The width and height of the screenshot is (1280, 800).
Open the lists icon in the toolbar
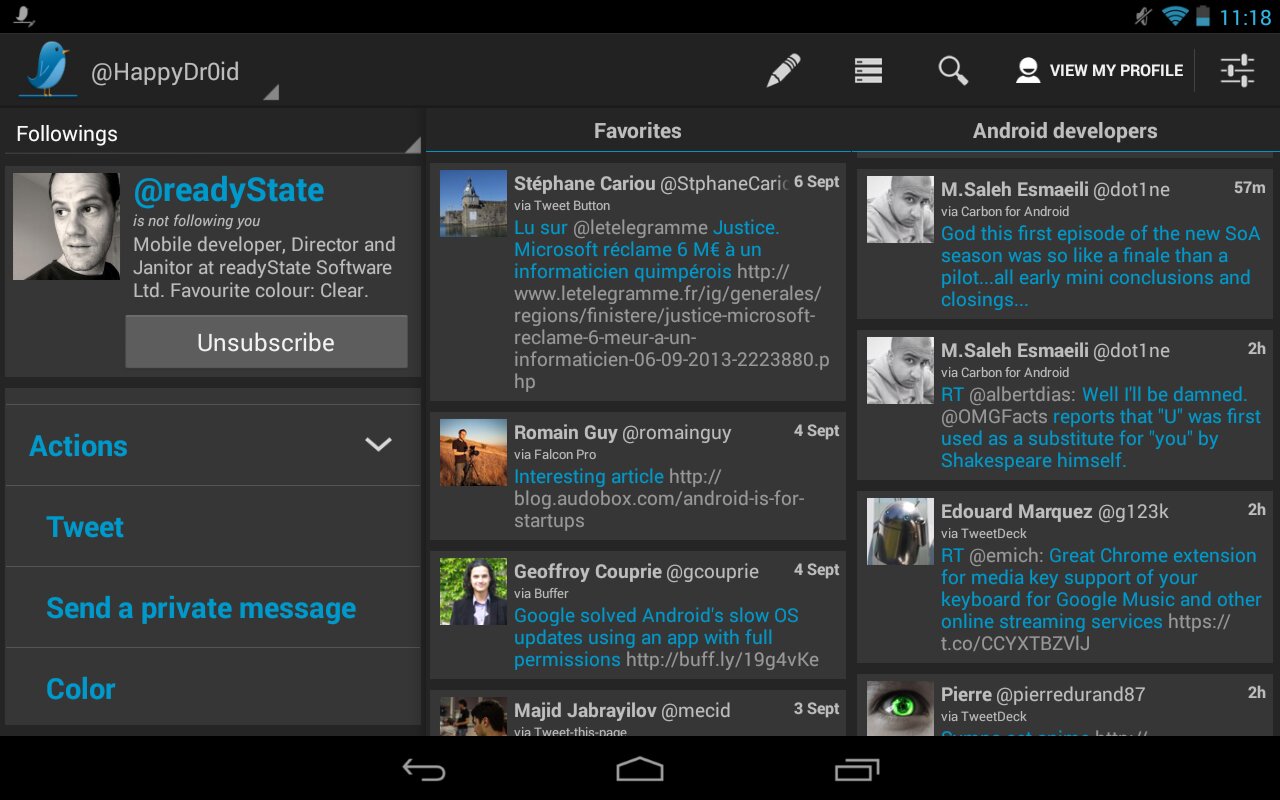point(868,70)
